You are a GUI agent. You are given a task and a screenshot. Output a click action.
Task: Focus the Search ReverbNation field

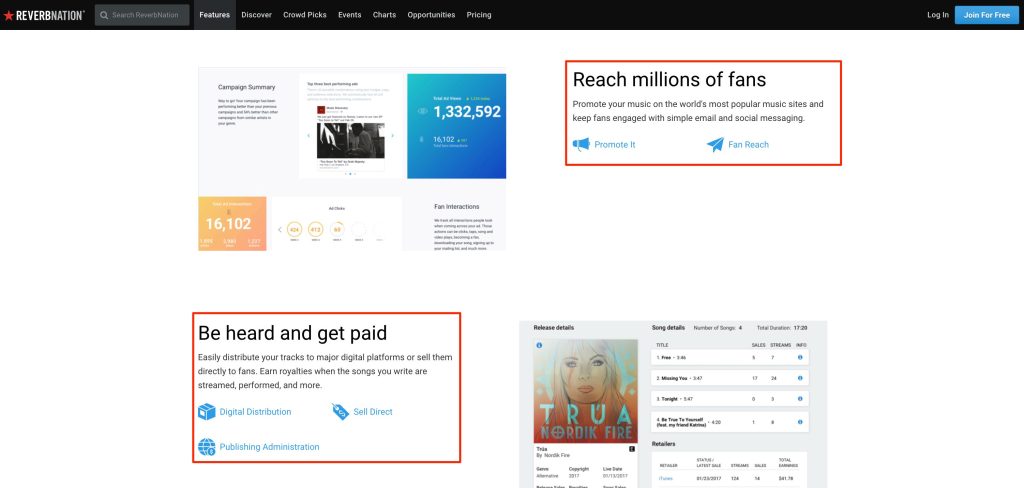pyautogui.click(x=142, y=15)
